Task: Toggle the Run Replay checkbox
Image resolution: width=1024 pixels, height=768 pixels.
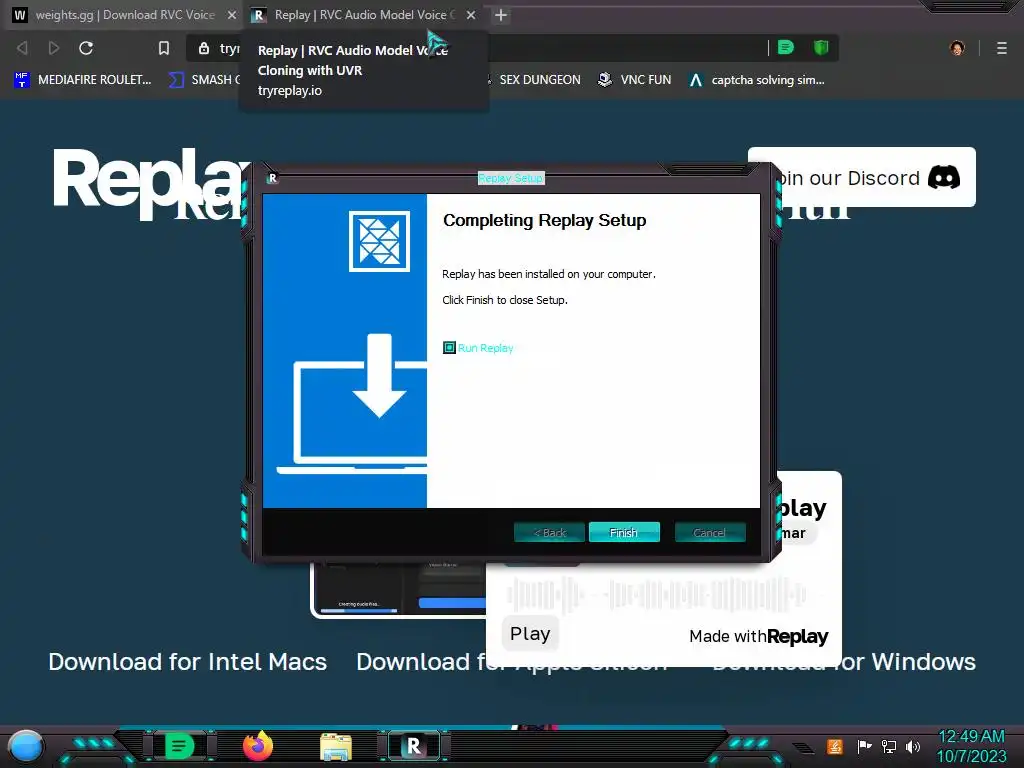Action: coord(449,347)
